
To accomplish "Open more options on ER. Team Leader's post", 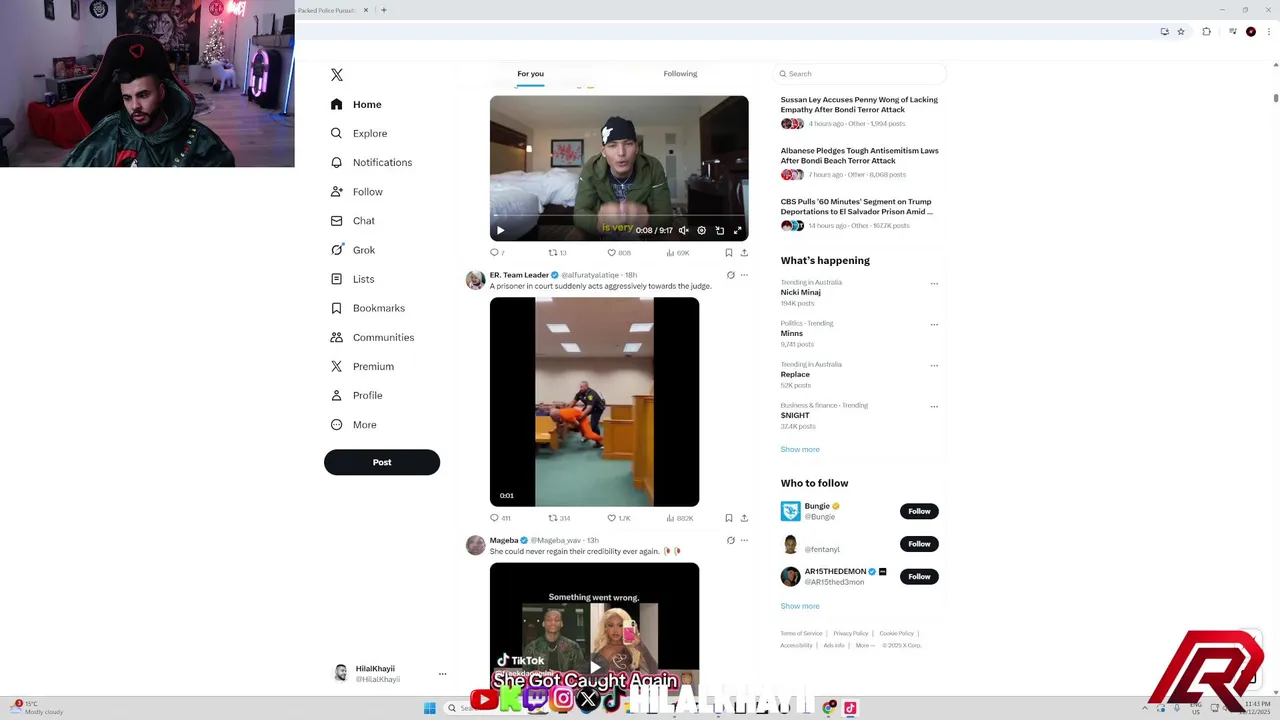I will [744, 275].
